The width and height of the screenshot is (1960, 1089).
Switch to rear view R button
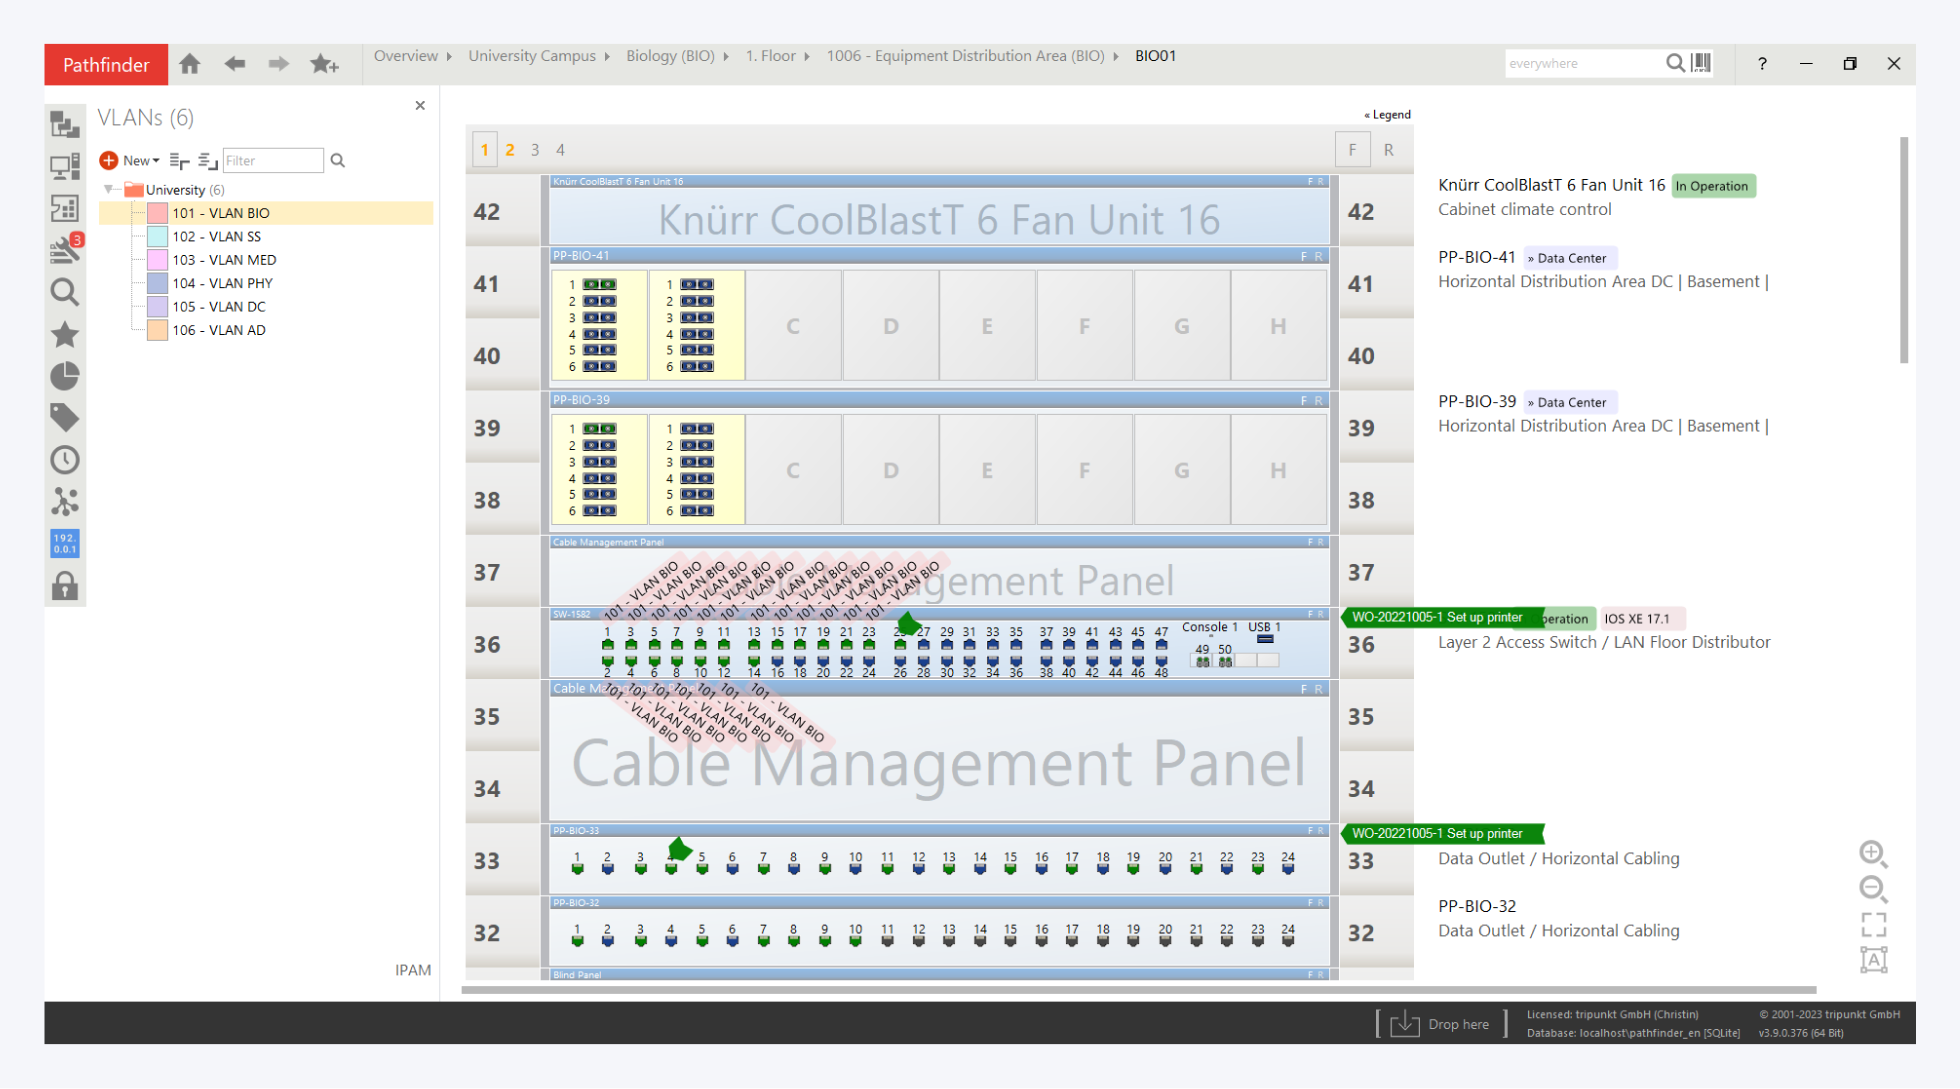pos(1388,150)
